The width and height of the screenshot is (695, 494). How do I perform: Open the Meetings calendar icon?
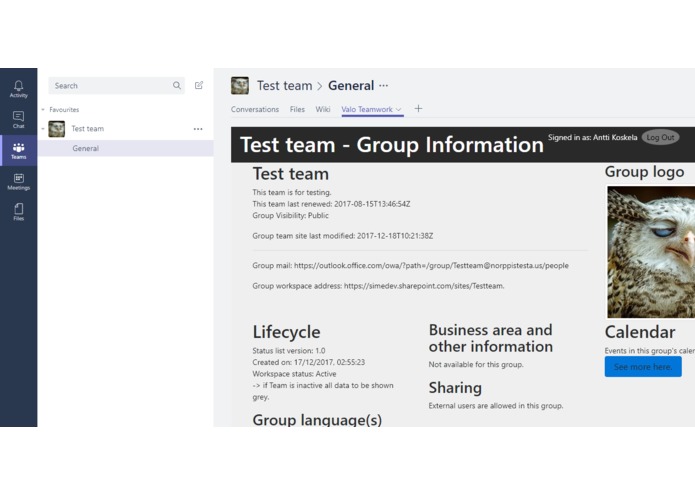pos(19,182)
